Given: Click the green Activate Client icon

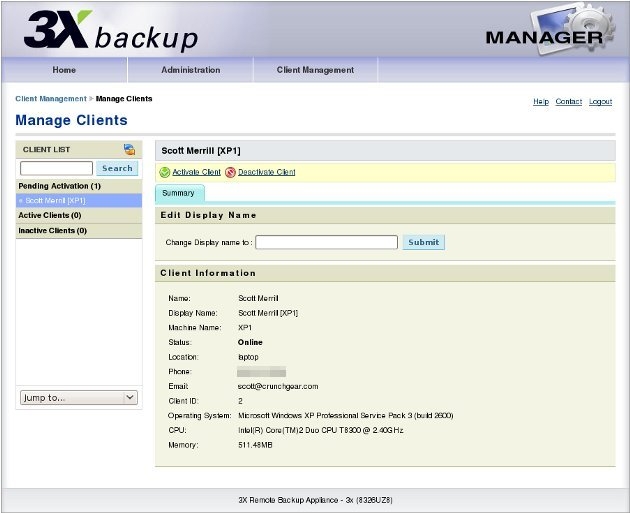Looking at the screenshot, I should [165, 172].
